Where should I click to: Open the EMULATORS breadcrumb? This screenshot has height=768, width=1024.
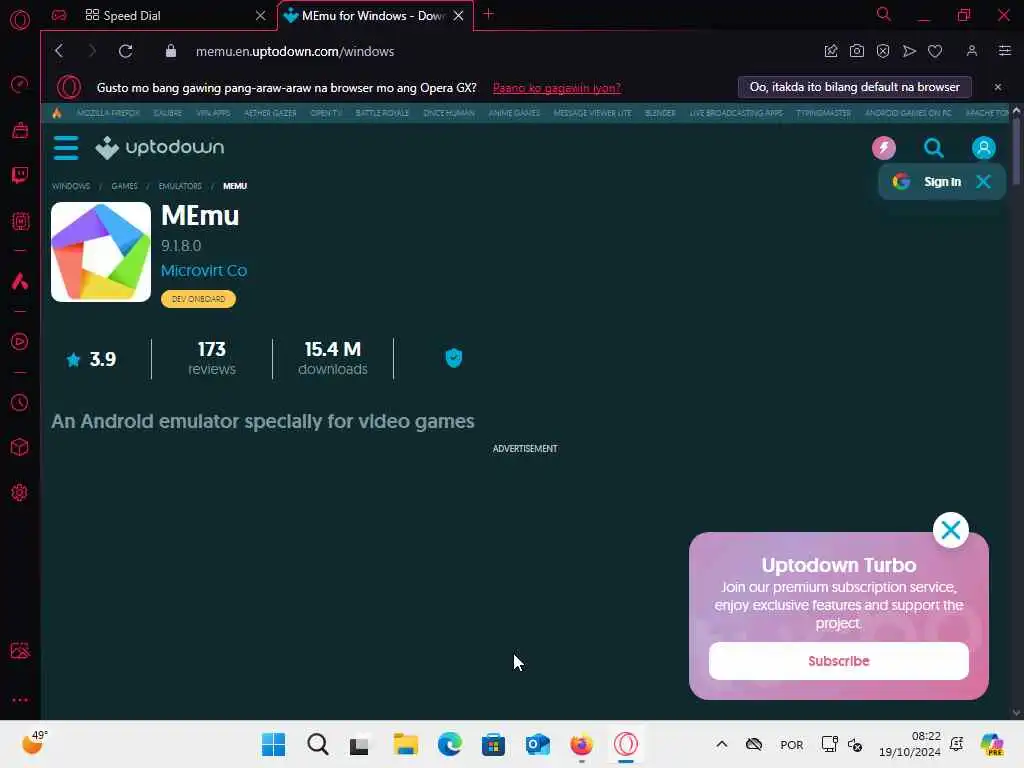tap(180, 186)
